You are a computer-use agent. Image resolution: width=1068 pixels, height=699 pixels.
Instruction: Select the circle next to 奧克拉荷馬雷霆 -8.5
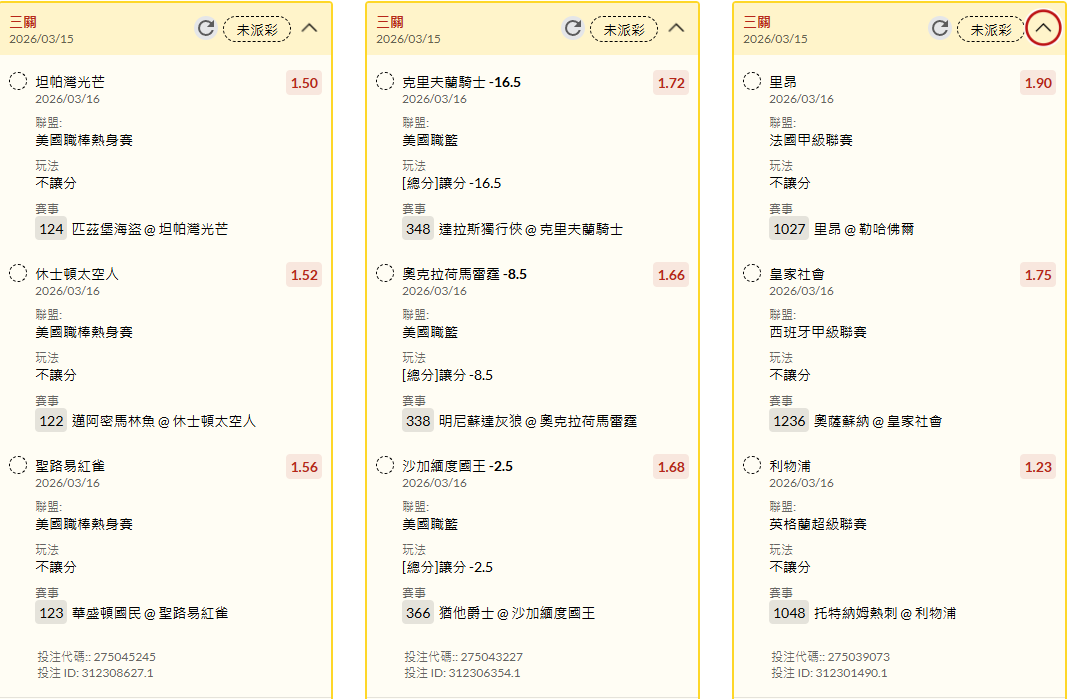pos(385,273)
